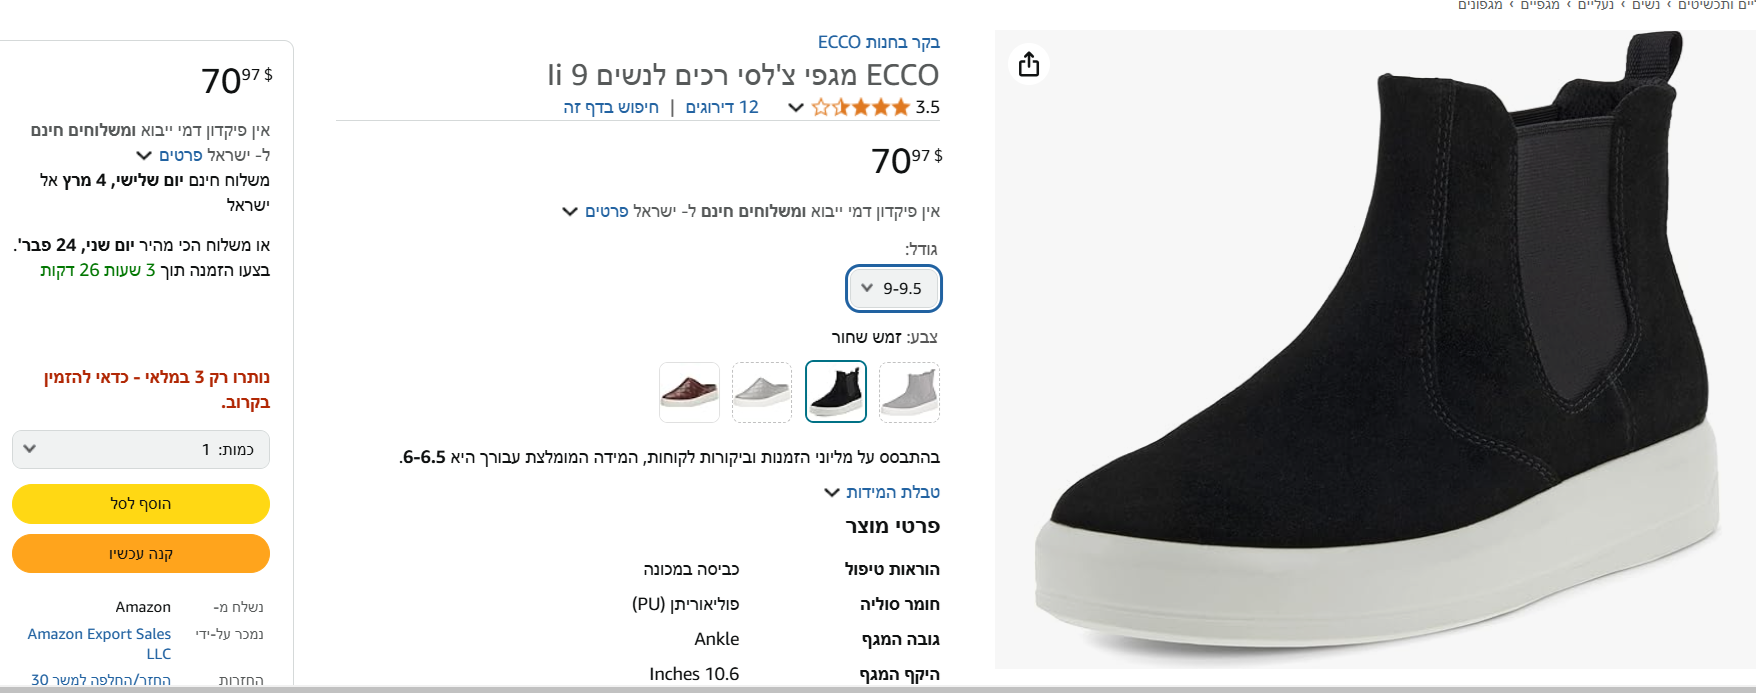Open the quantity (כמות) dropdown
The image size is (1756, 693).
[x=141, y=450]
